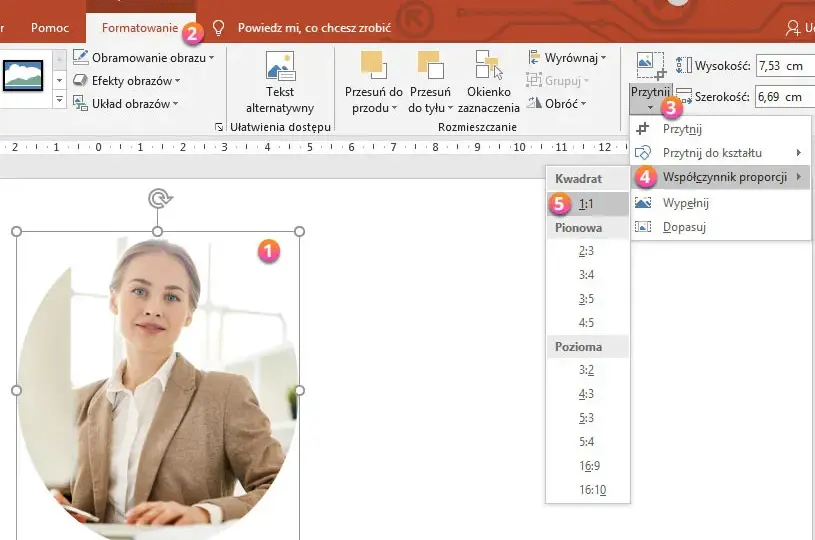This screenshot has height=540, width=815.
Task: Choose Przytnij from crop menu
Action: (x=720, y=128)
